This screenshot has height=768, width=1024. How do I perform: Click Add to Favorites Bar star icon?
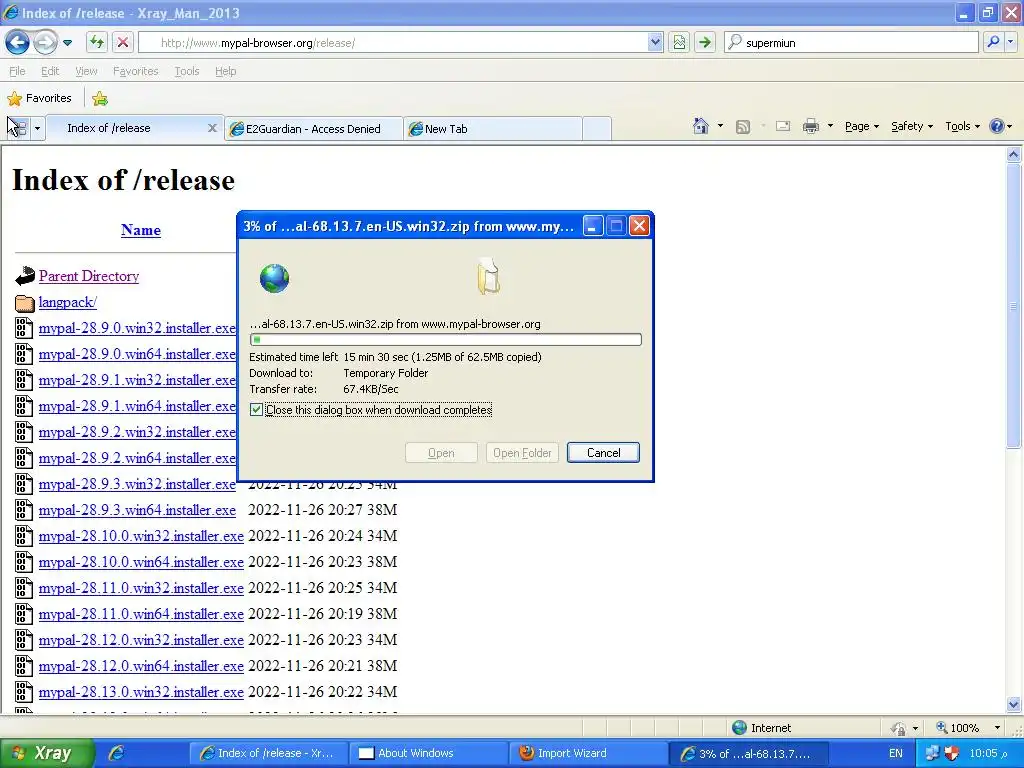point(100,99)
